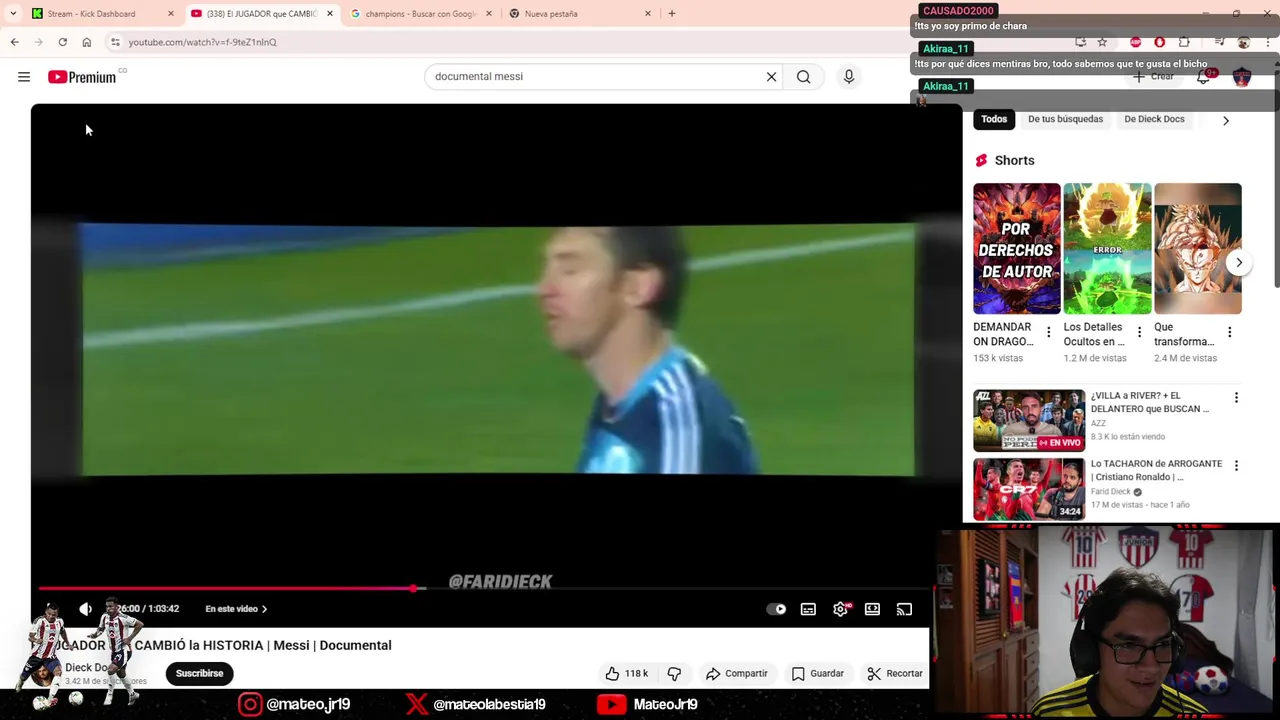This screenshot has height=720, width=1280.
Task: Open the 'Que transforma...' short thumbnail
Action: coord(1197,249)
